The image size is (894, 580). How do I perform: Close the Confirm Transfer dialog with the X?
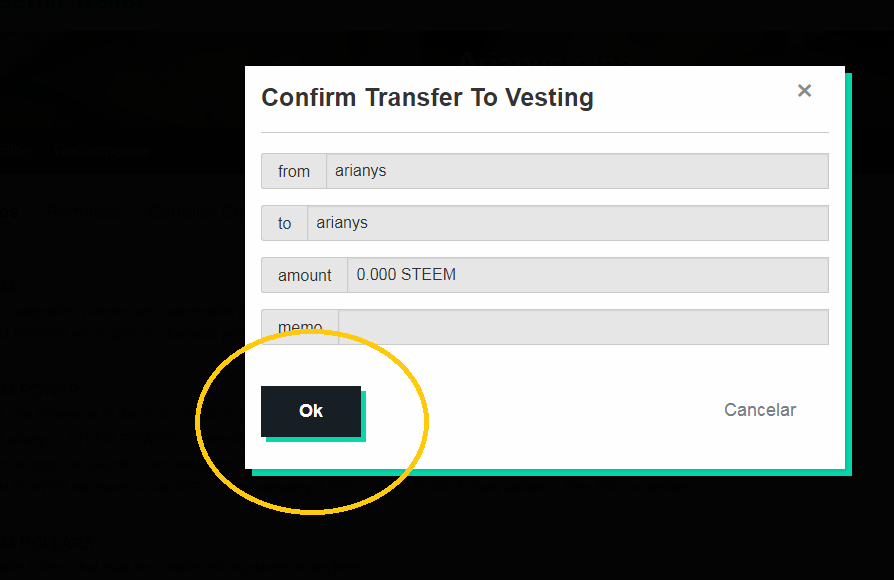pyautogui.click(x=804, y=90)
